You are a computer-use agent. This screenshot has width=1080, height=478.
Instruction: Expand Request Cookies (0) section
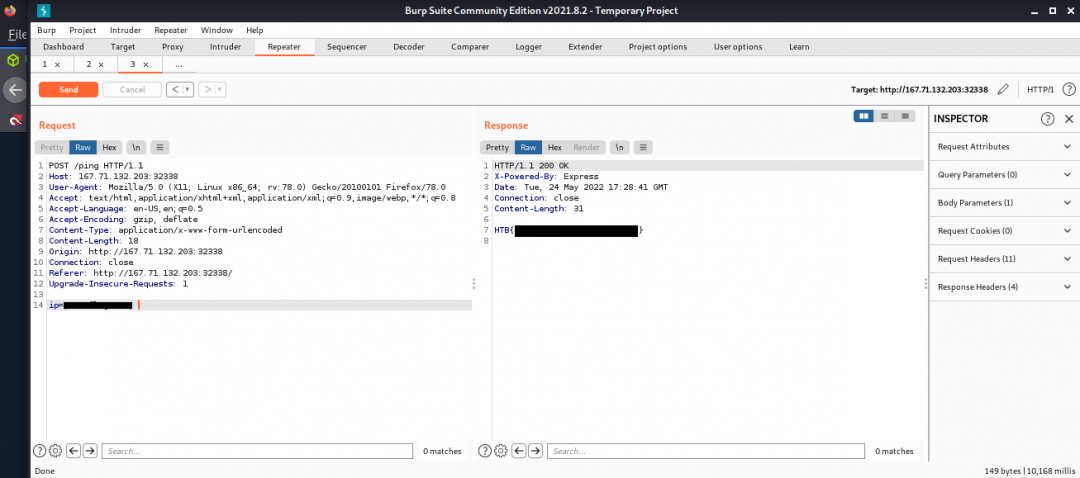click(1004, 231)
